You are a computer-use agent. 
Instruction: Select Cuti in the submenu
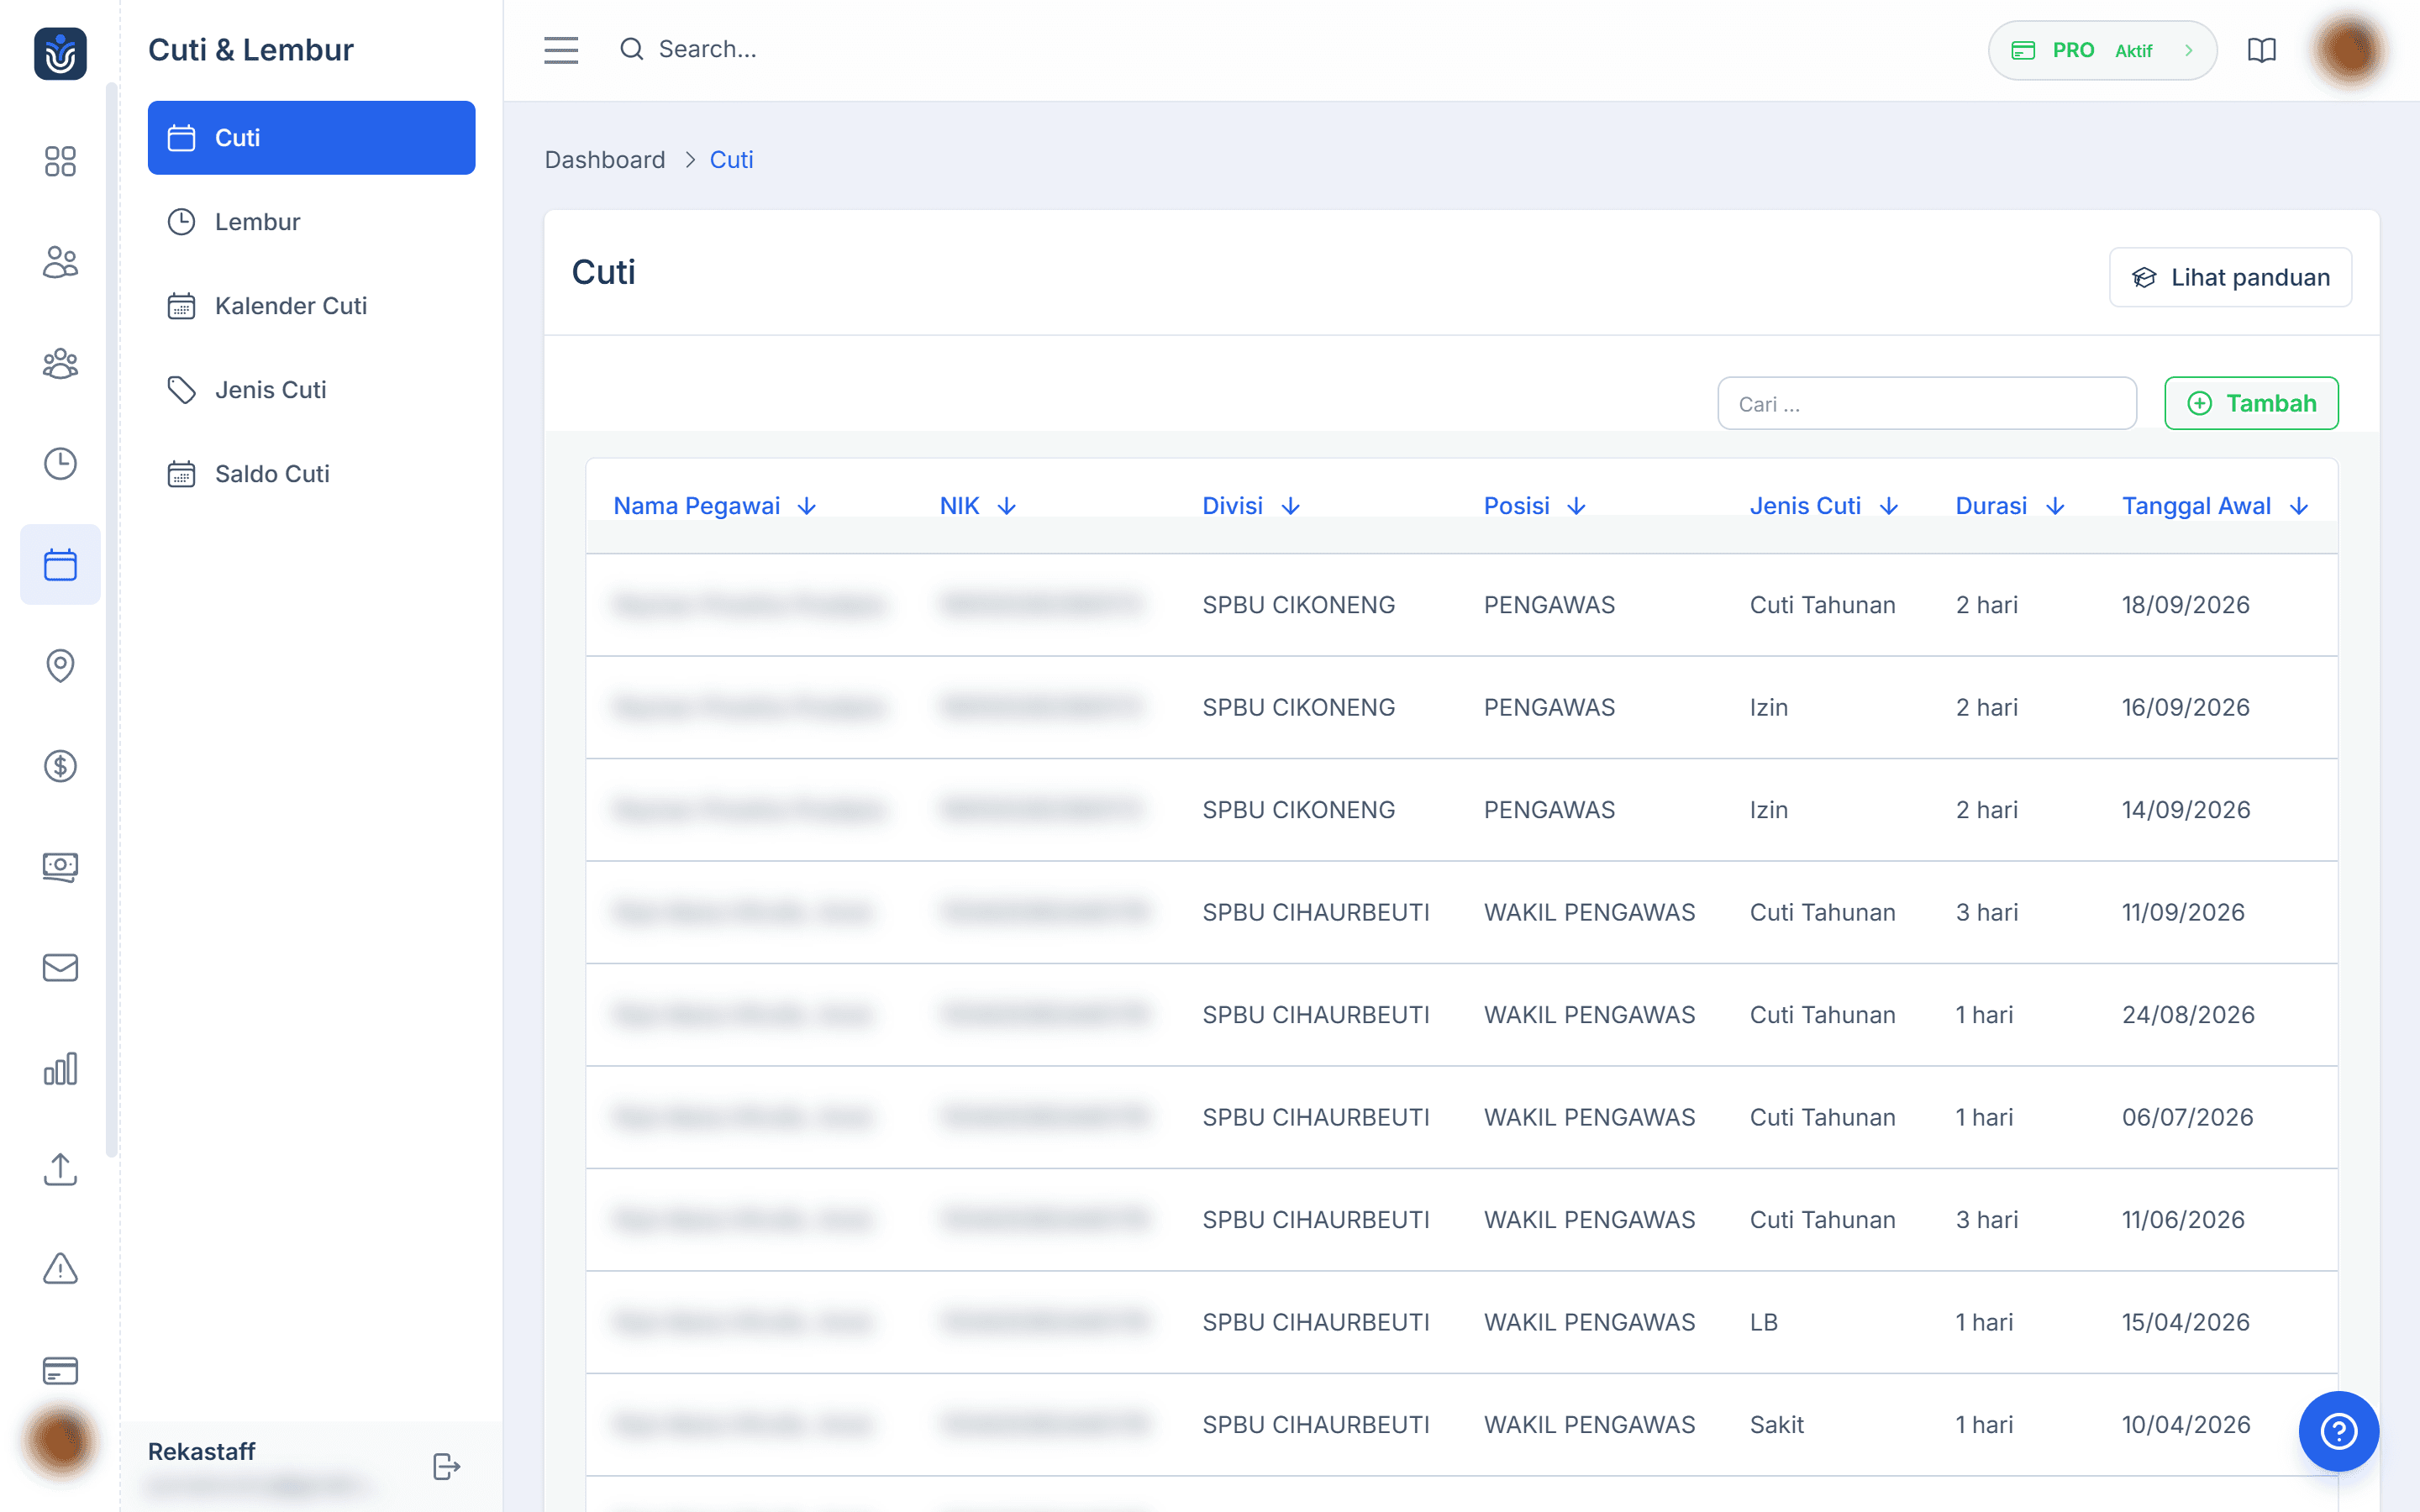pyautogui.click(x=311, y=138)
